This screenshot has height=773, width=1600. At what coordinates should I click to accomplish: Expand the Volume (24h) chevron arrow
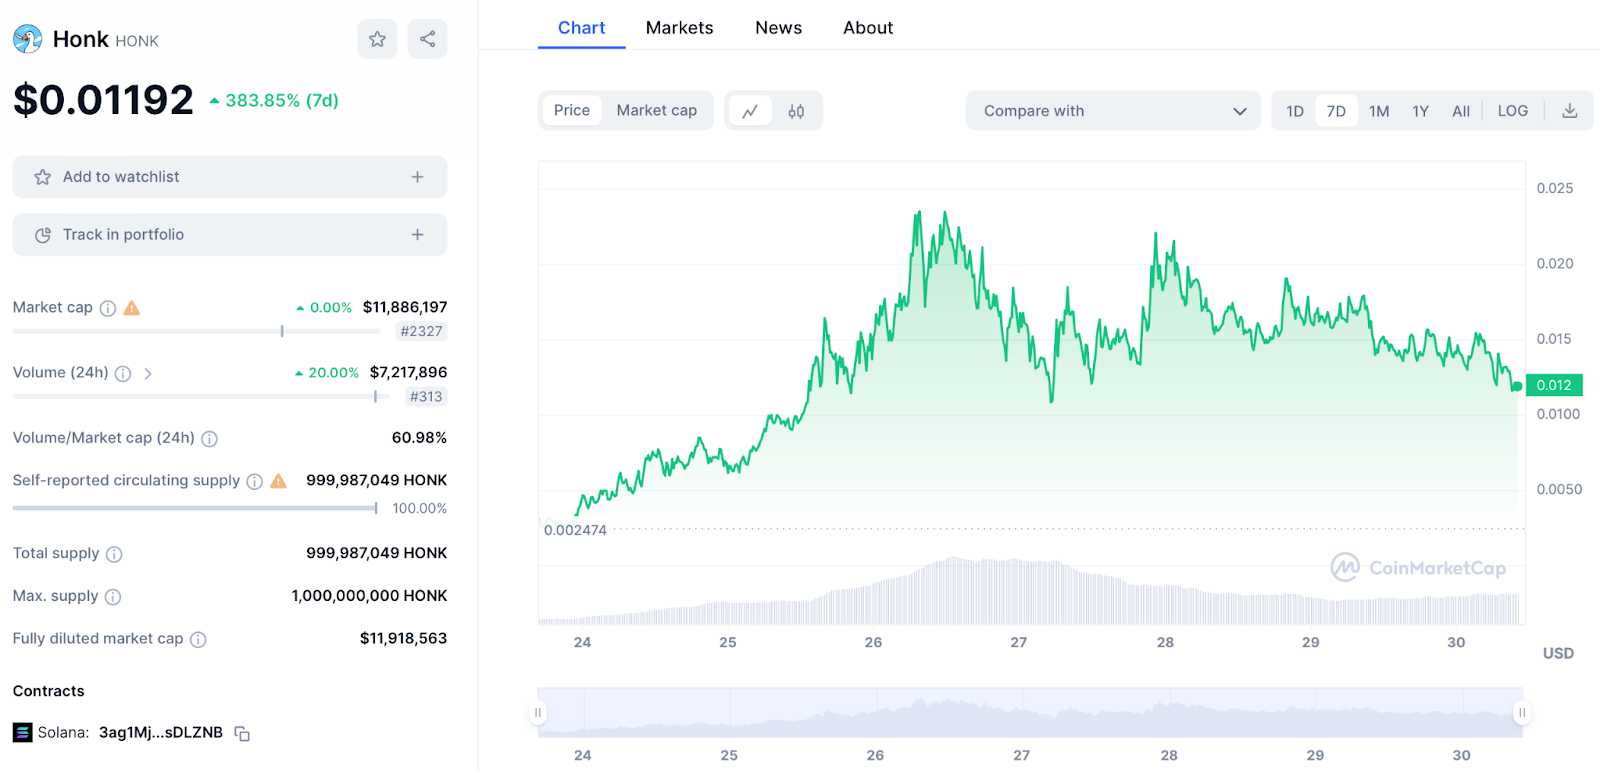148,373
